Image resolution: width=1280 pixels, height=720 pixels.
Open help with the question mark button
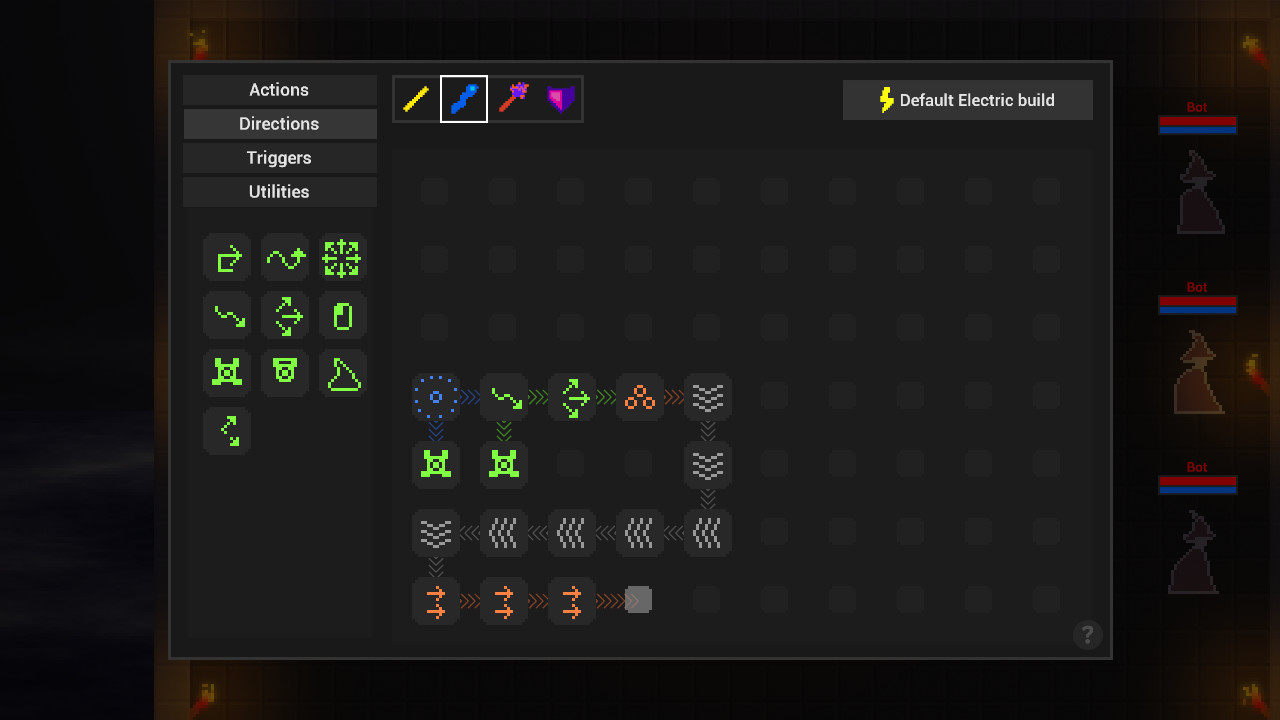click(1087, 635)
